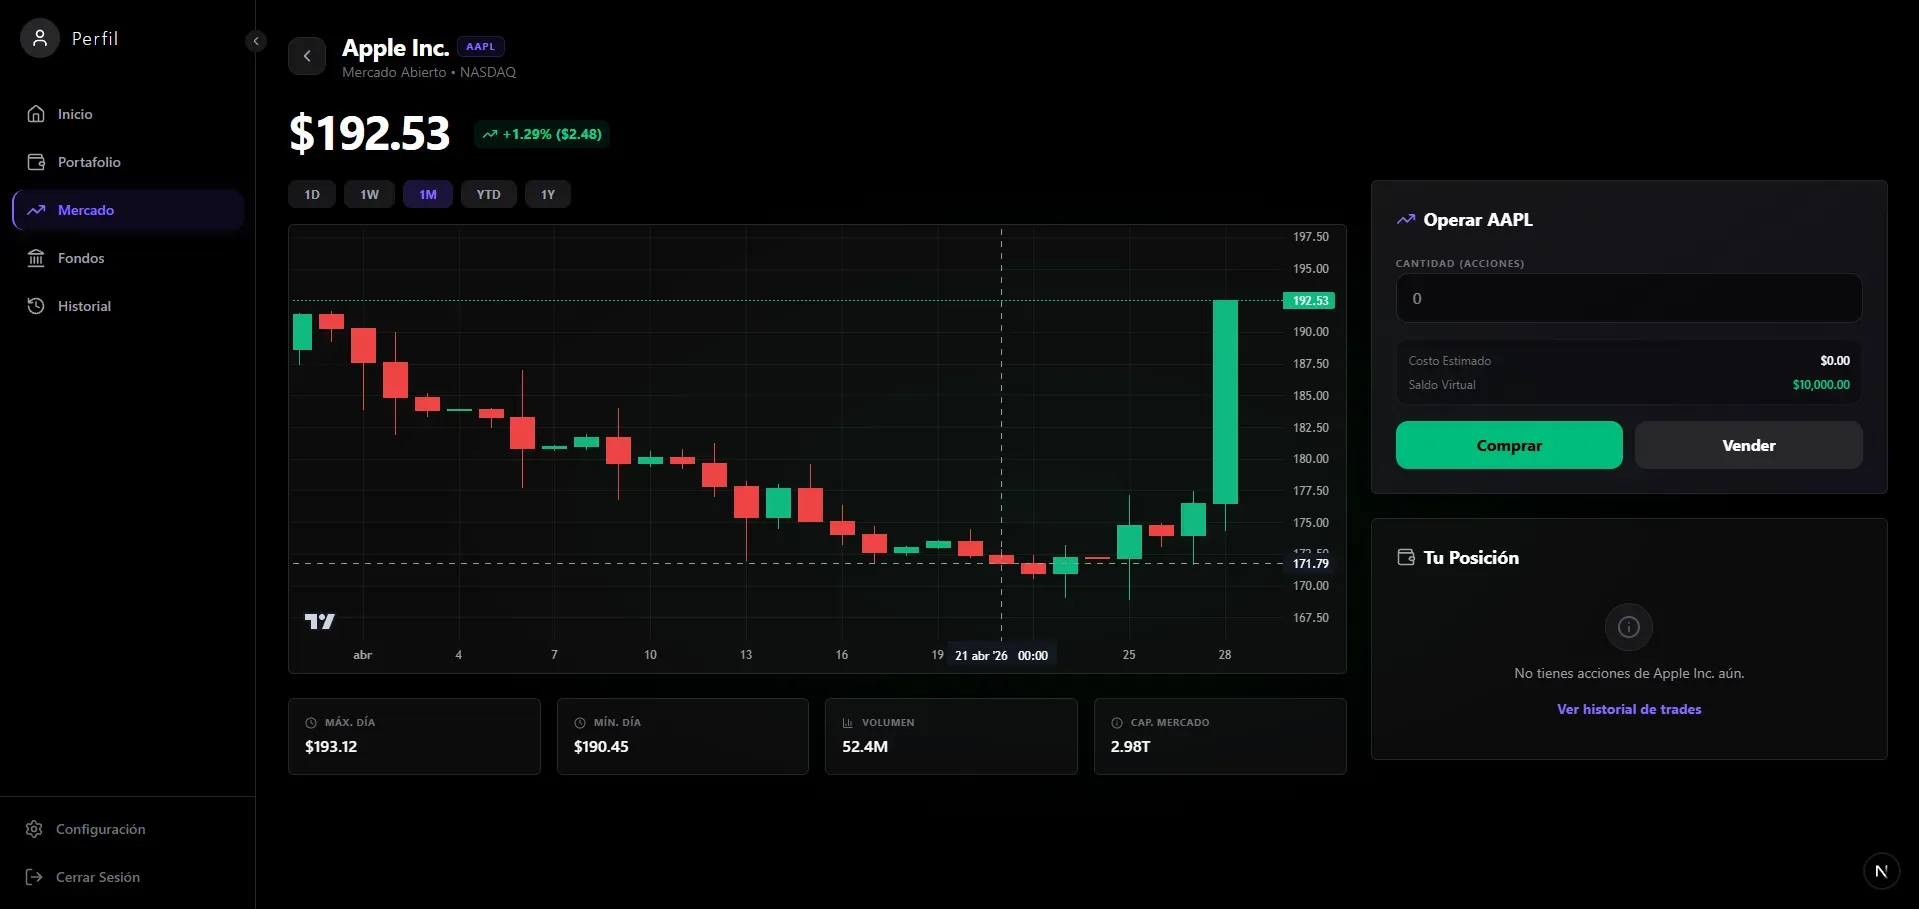This screenshot has height=909, width=1919.
Task: Click the wallet icon beside Tu Posición
Action: coord(1406,557)
